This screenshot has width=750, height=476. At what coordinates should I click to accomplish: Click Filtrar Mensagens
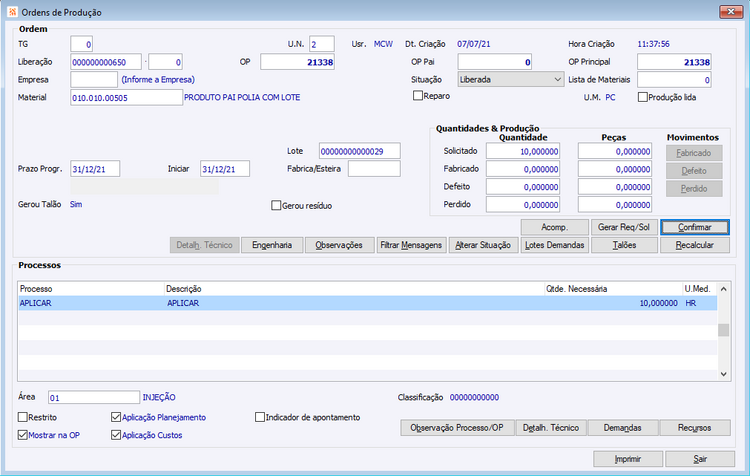(411, 245)
